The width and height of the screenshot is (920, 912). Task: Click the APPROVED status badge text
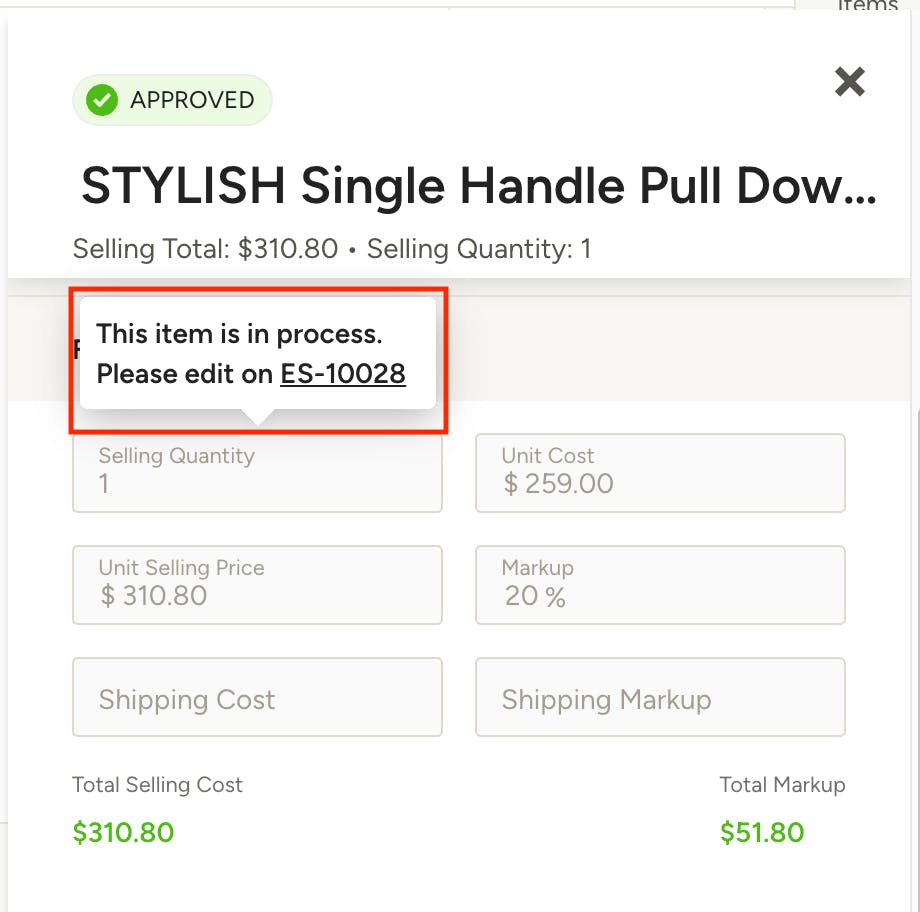[192, 100]
